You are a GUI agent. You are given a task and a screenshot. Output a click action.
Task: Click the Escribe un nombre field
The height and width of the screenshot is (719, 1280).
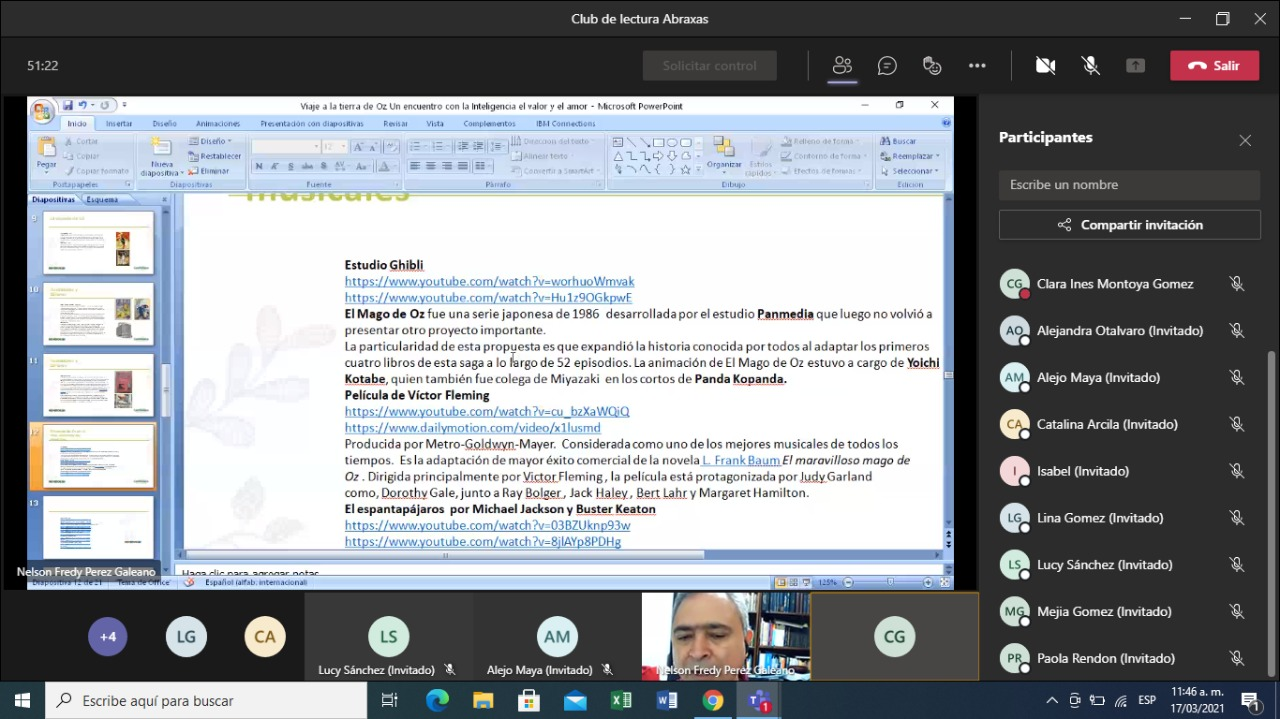[1129, 185]
